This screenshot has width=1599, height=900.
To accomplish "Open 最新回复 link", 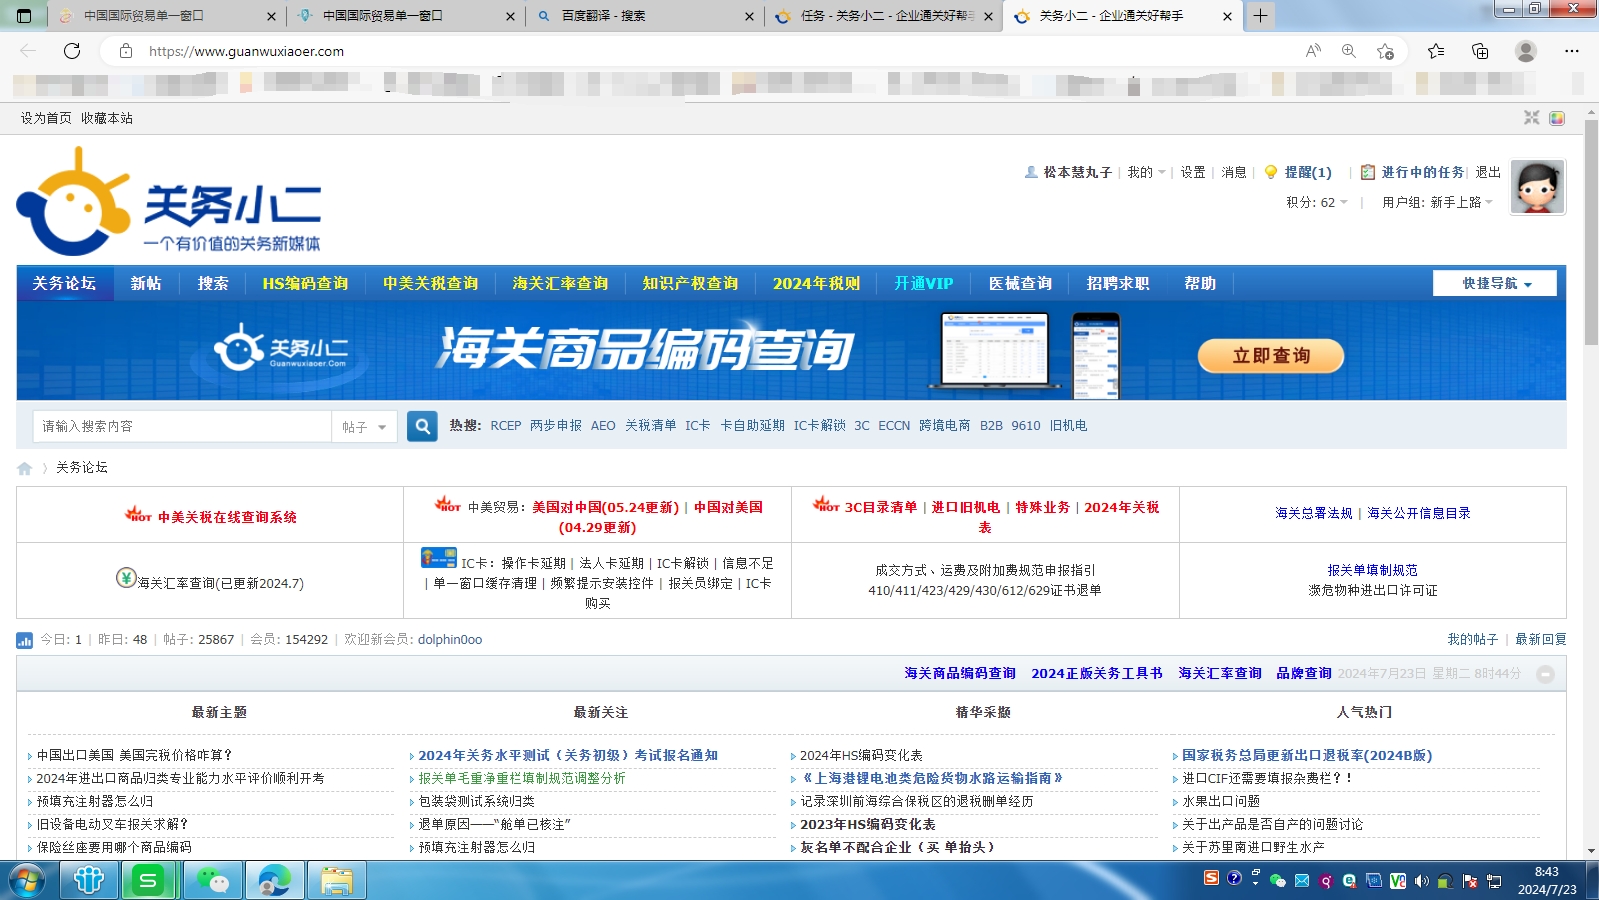I will pos(1541,640).
